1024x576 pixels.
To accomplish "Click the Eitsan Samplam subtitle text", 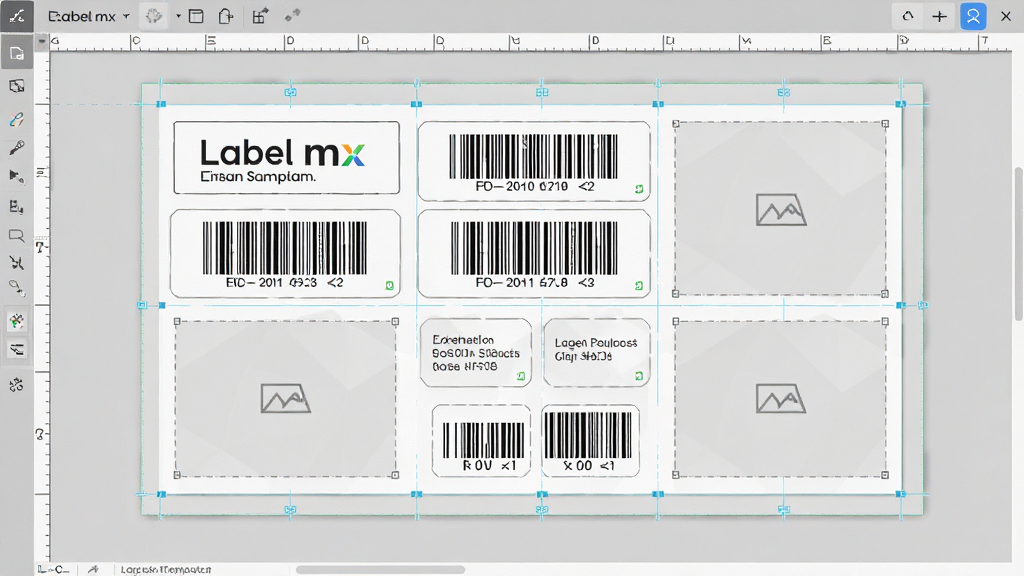I will tap(258, 176).
